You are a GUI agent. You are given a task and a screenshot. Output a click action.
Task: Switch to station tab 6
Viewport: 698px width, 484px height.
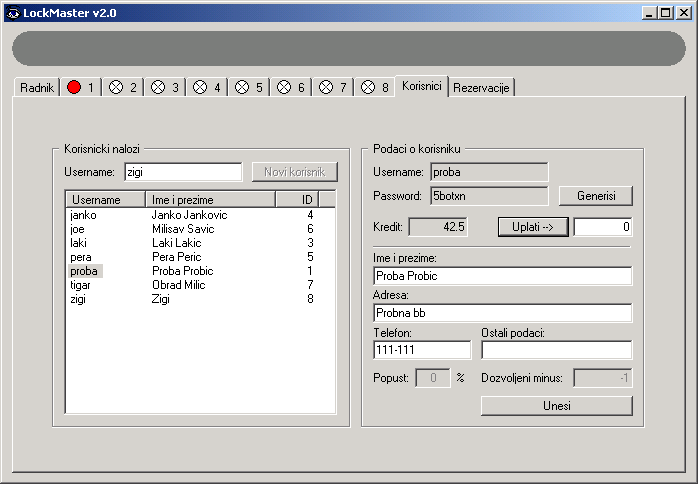pos(291,87)
